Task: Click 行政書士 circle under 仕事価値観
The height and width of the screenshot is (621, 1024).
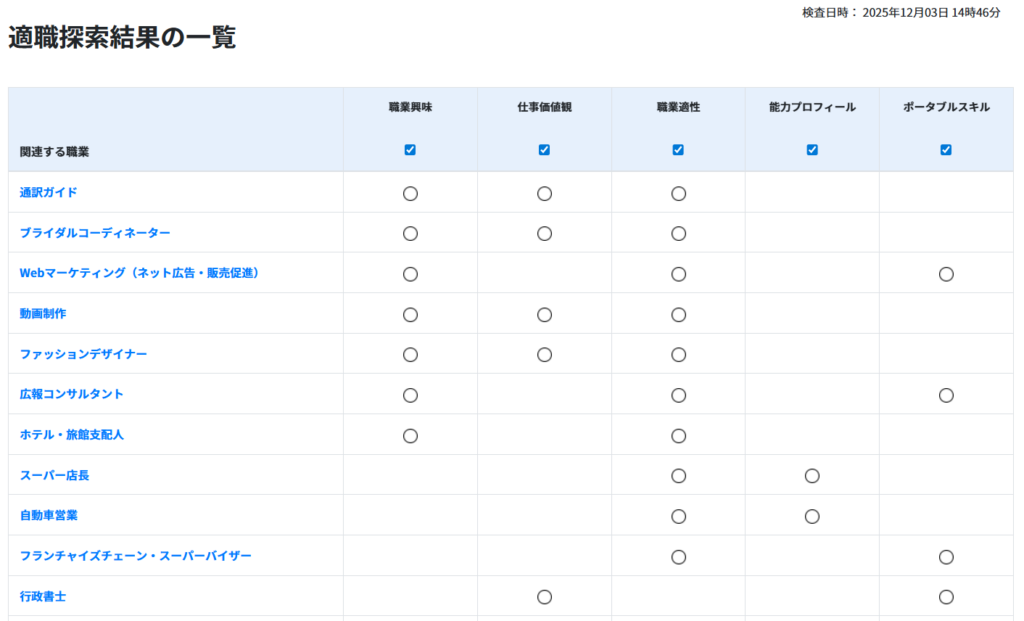Action: coord(544,597)
